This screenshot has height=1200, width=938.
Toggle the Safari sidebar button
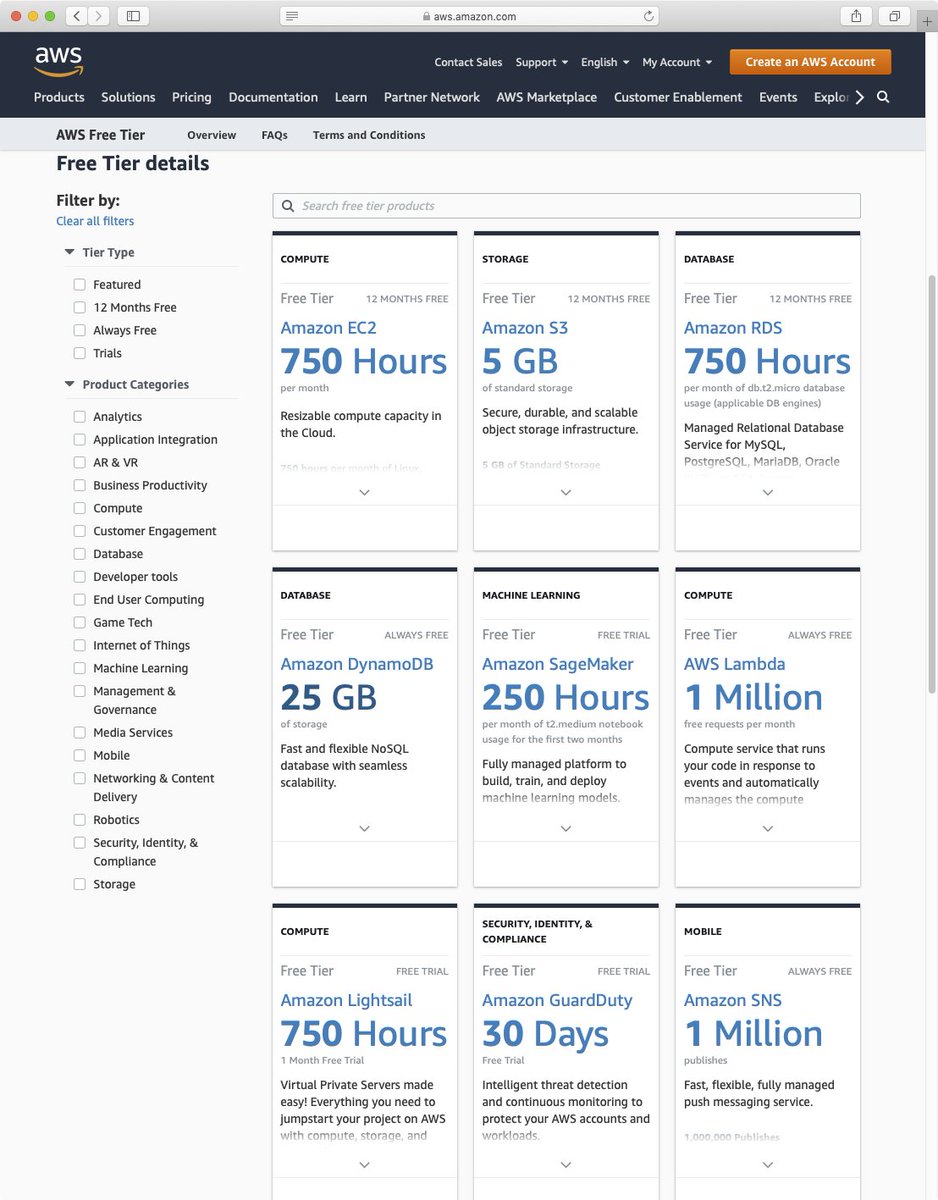133,16
